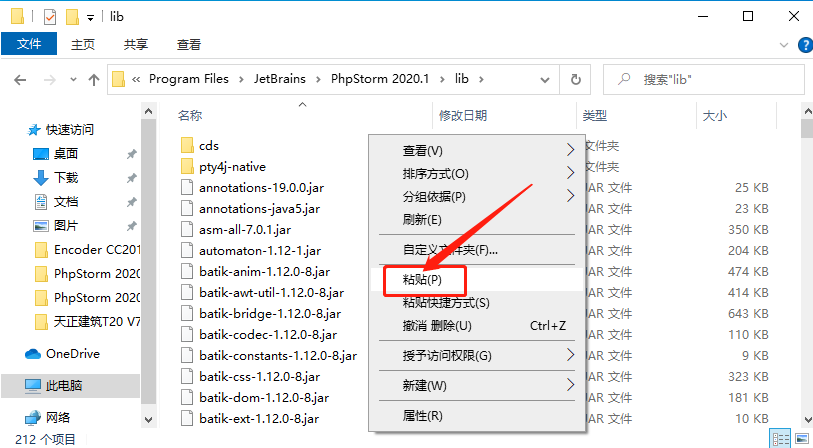Image resolution: width=813 pixels, height=448 pixels.
Task: Open 排序方式(O) submenu in context menu
Action: [x=477, y=174]
